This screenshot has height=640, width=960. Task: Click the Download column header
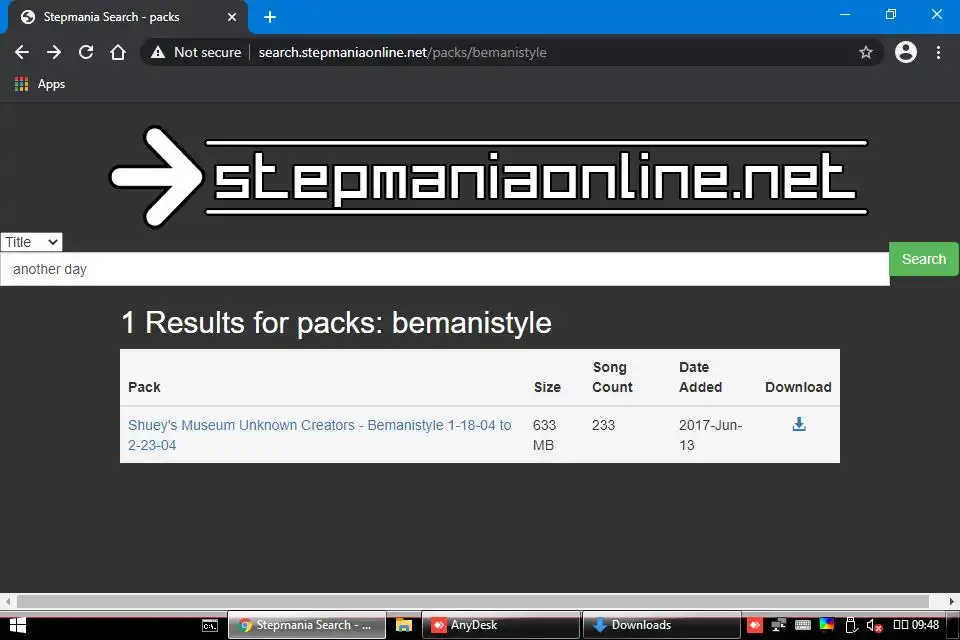pyautogui.click(x=798, y=387)
